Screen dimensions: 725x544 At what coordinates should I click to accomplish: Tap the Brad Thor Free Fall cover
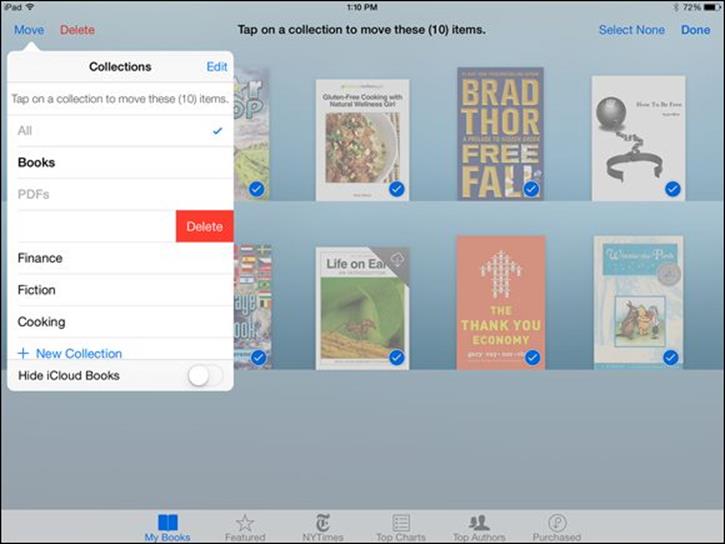500,134
